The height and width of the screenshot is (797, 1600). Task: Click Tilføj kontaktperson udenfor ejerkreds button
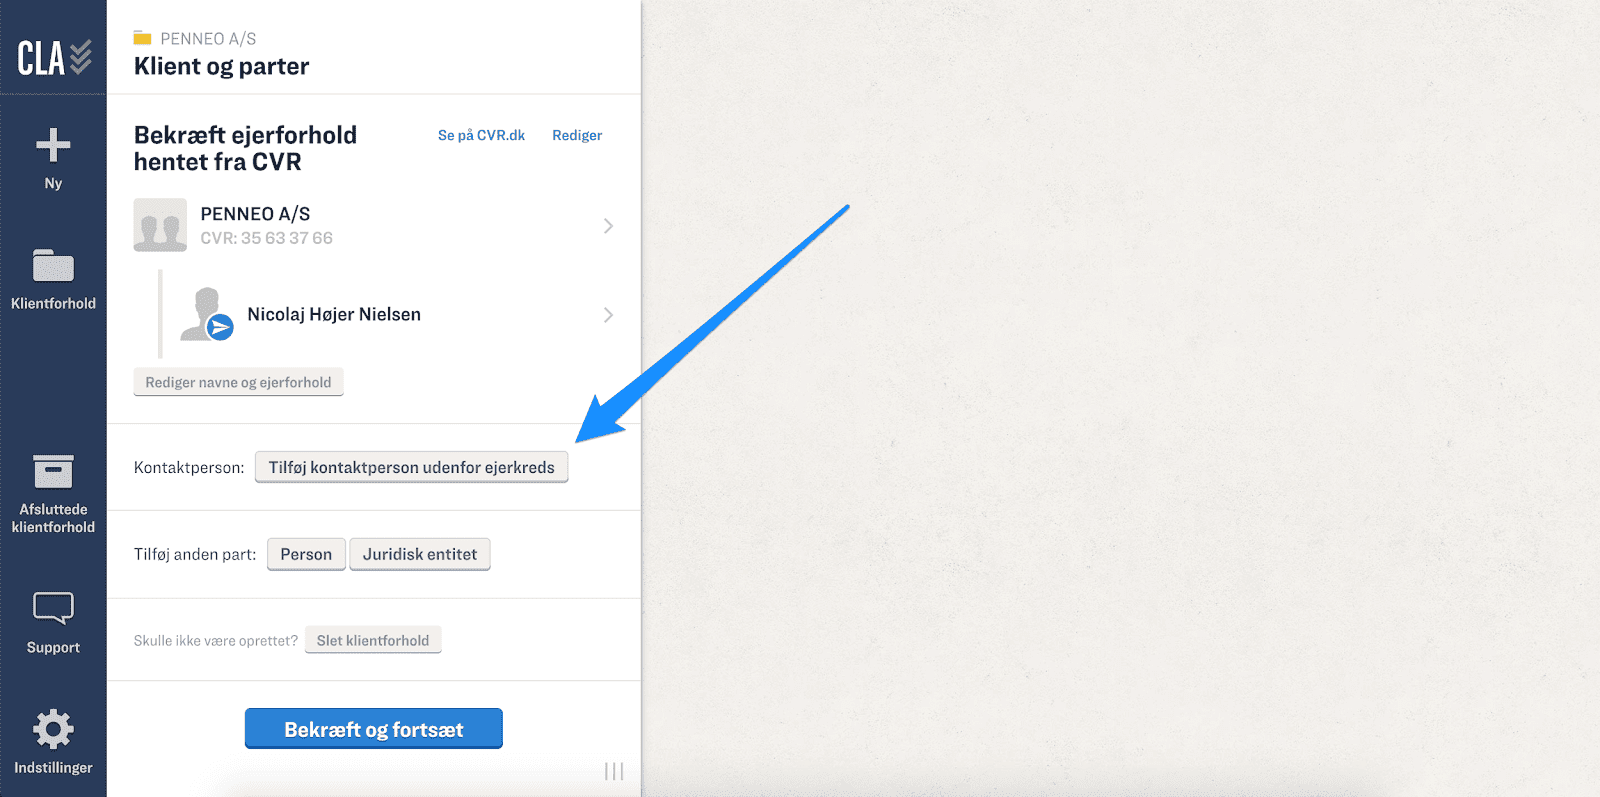click(x=411, y=467)
